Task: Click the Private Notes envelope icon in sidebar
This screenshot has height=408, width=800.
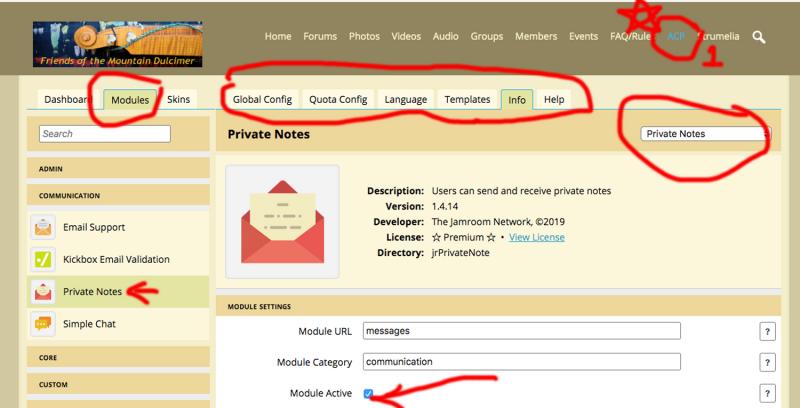Action: pos(43,292)
